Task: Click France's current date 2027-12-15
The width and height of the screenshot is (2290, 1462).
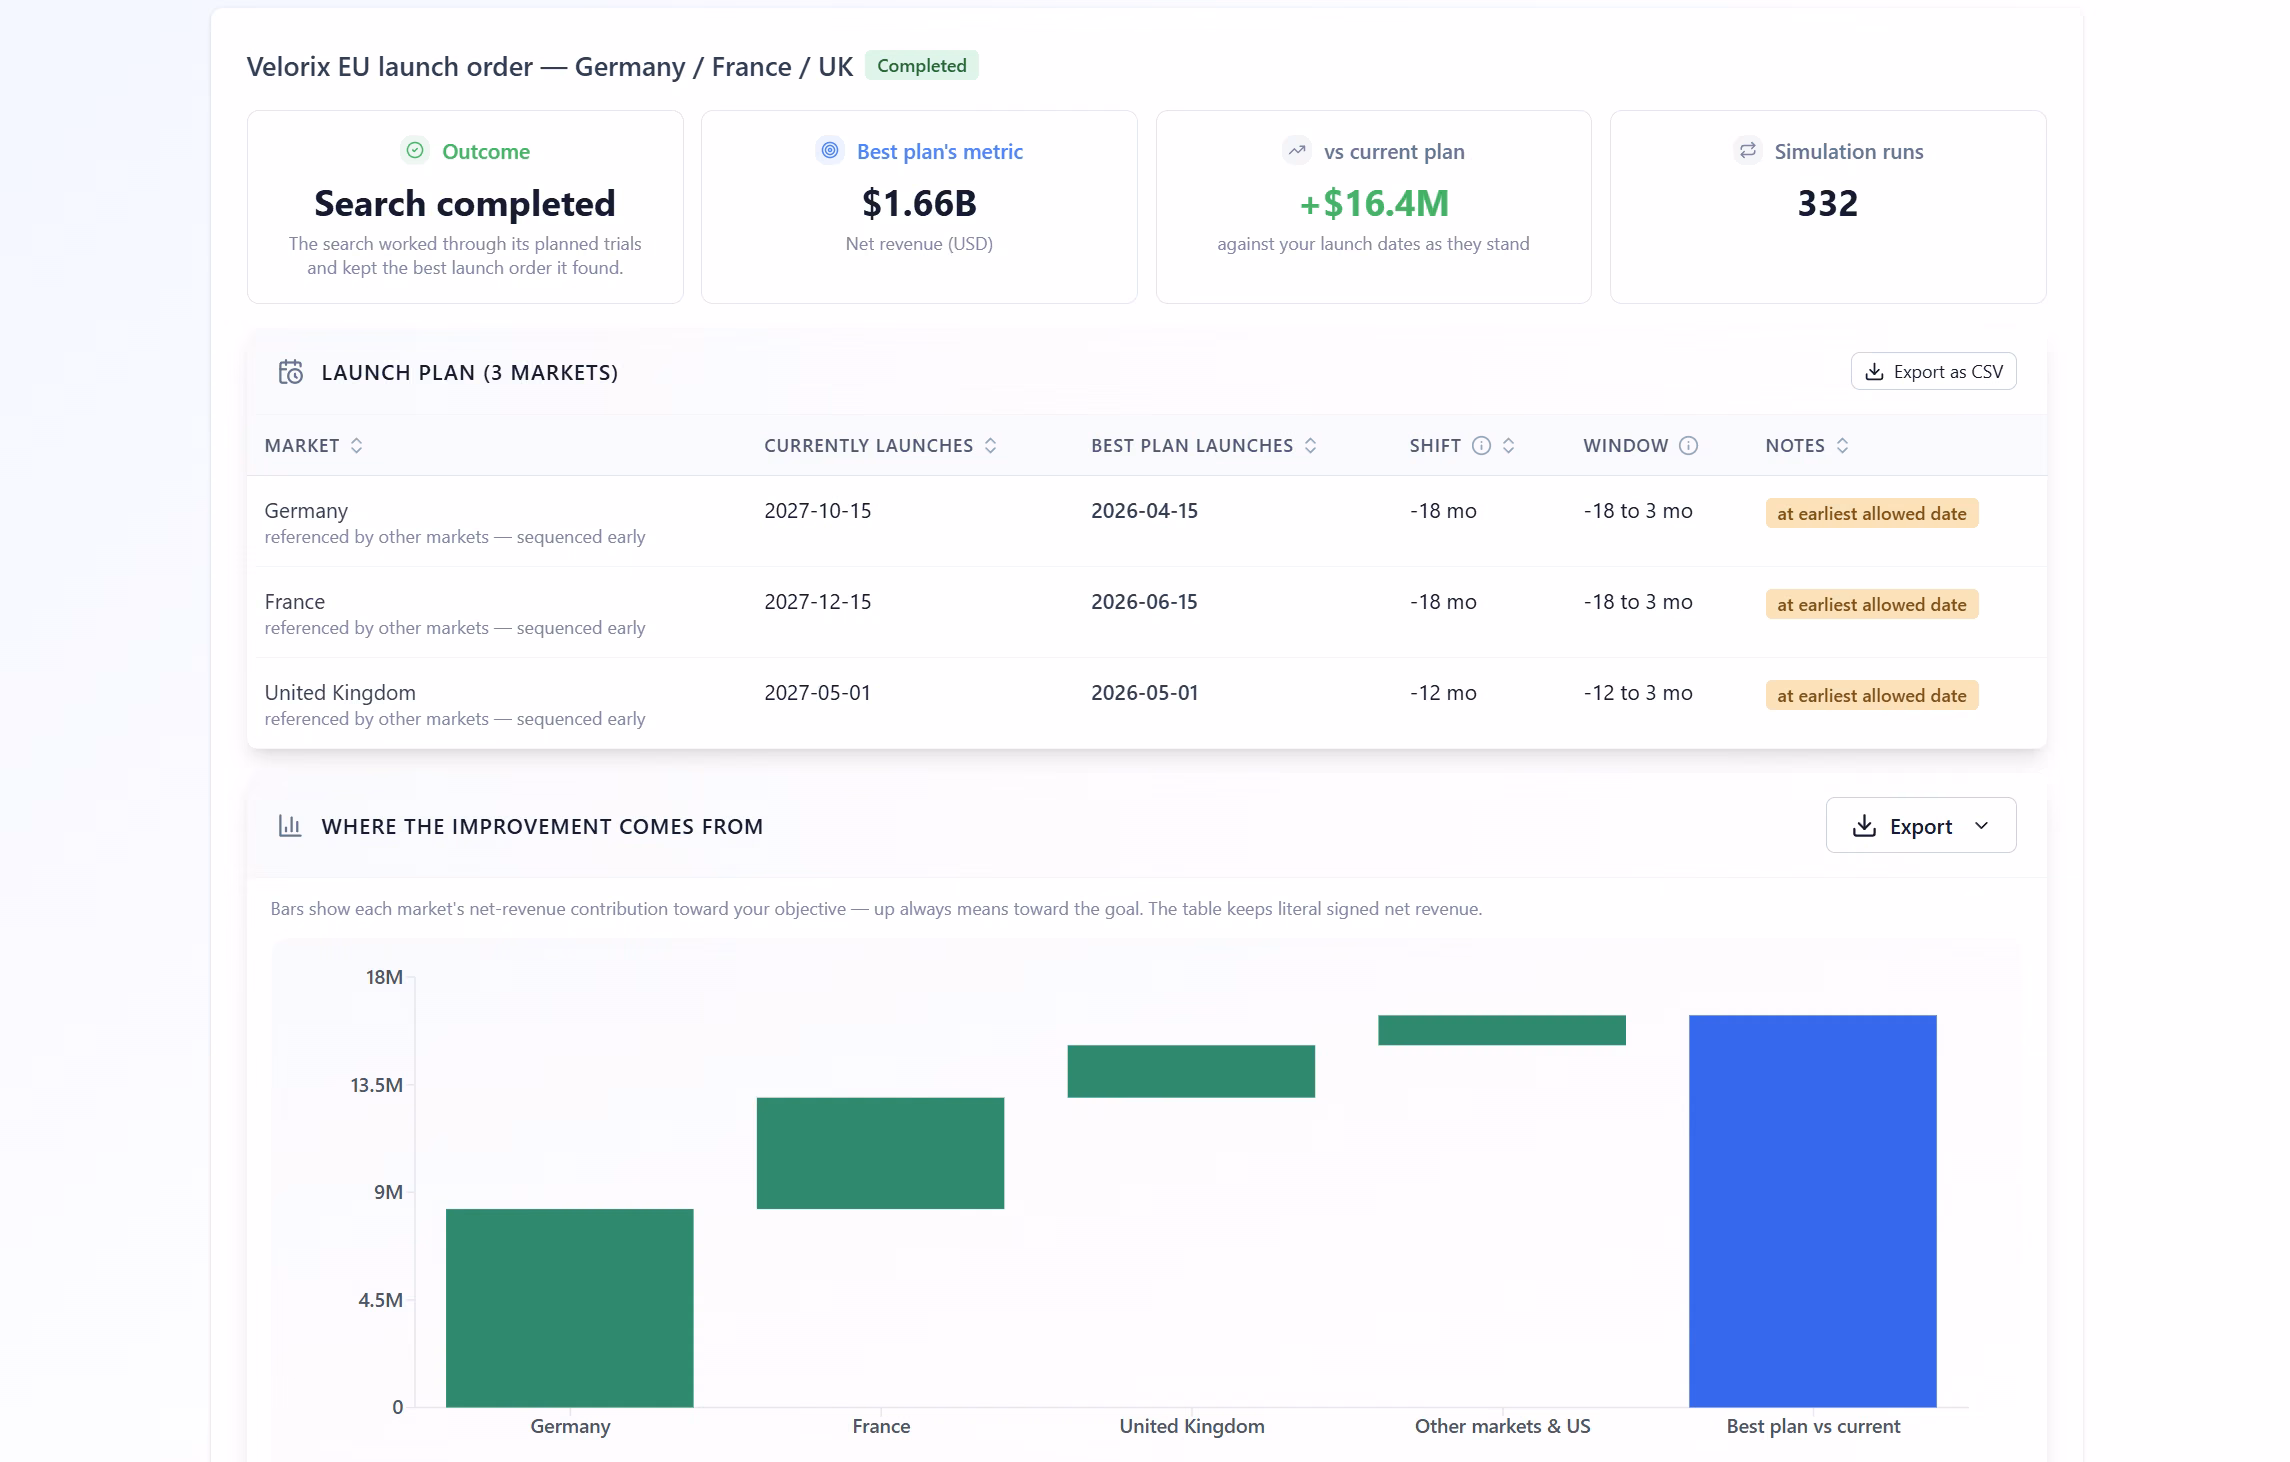Action: click(817, 602)
